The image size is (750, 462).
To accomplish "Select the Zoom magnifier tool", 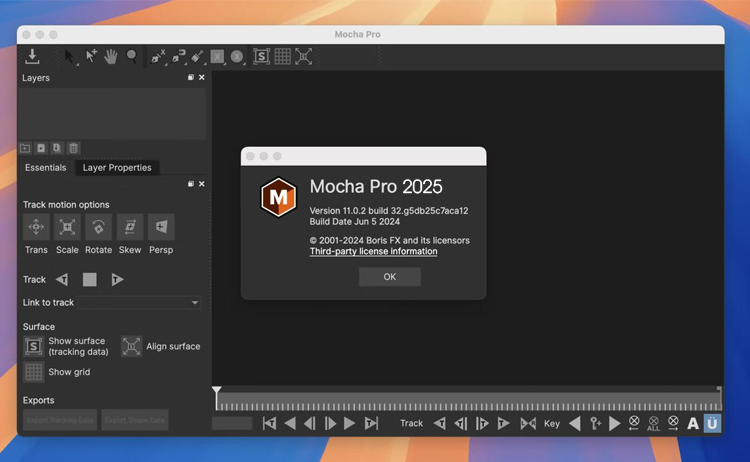I will point(132,56).
